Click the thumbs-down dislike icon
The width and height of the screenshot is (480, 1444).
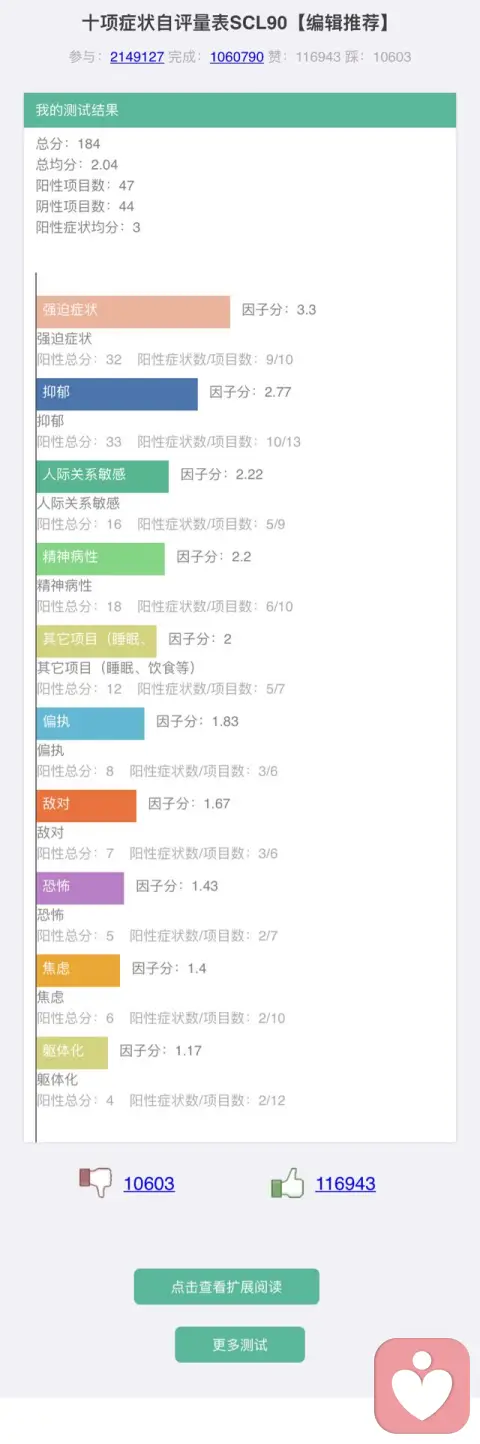point(95,1183)
